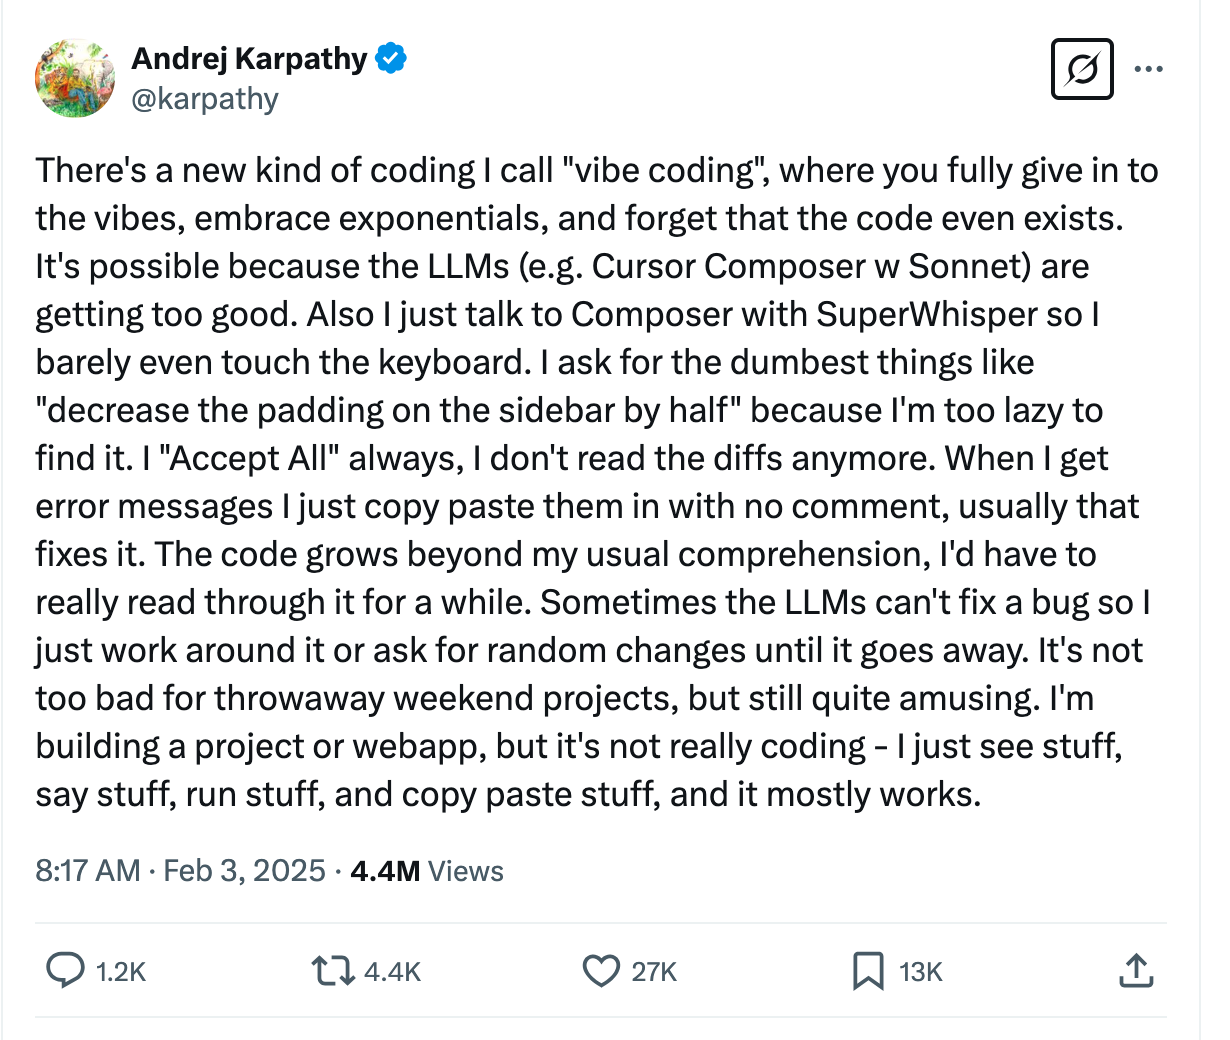Click the Grok explain-post icon
Viewport: 1230px width, 1040px height.
click(1082, 69)
